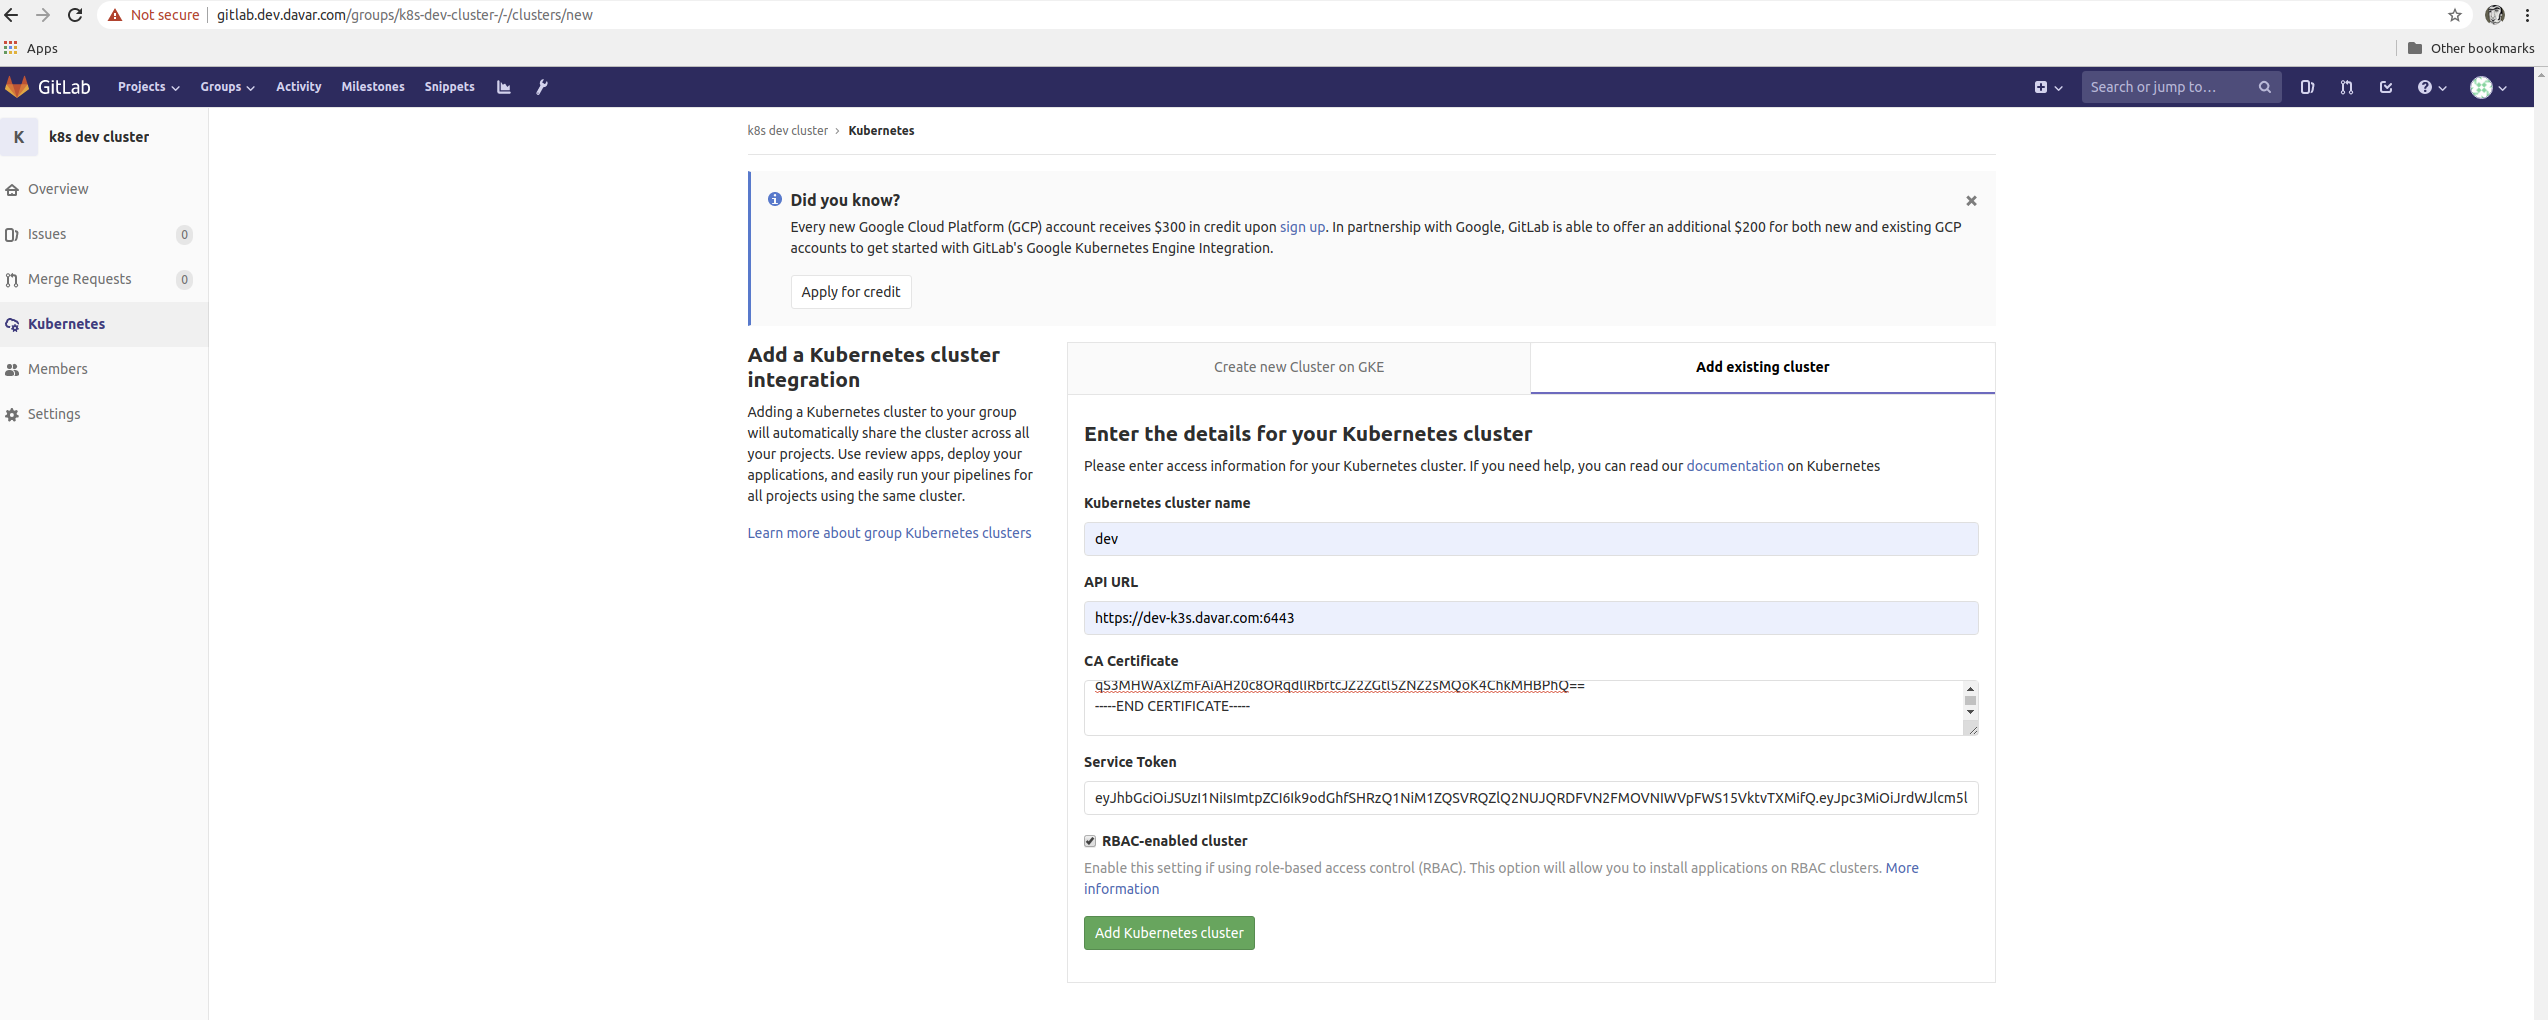Screen dimensions: 2548x1020
Task: Open Issues in the sidebar
Action: (104, 234)
